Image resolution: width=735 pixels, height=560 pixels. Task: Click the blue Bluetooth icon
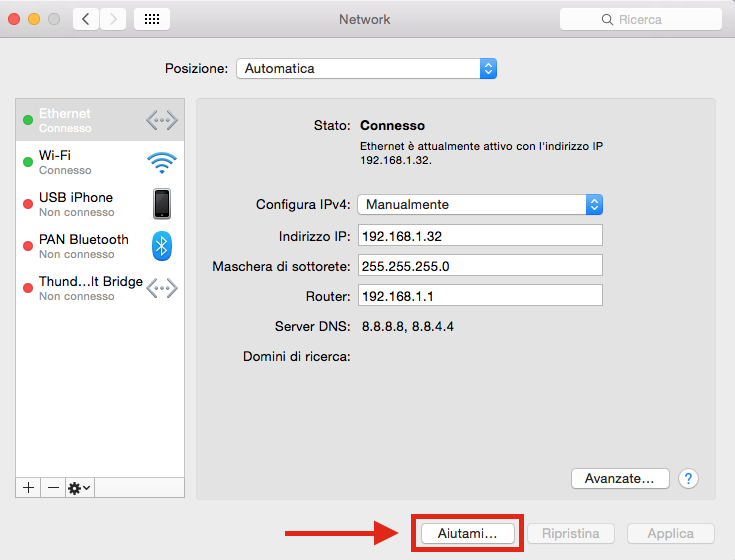[x=162, y=246]
